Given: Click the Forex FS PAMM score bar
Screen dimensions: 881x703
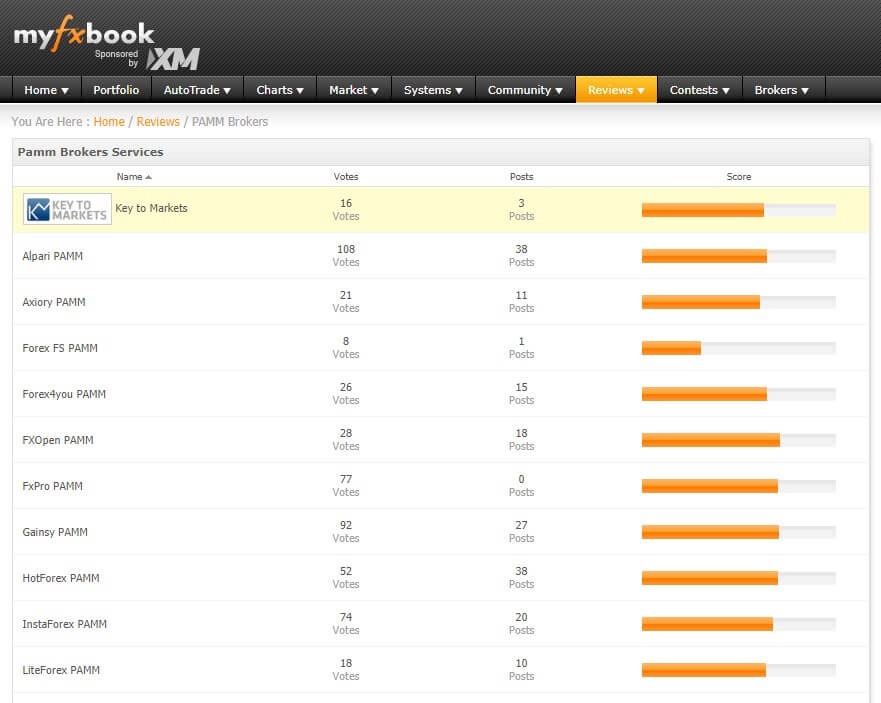Looking at the screenshot, I should point(738,348).
